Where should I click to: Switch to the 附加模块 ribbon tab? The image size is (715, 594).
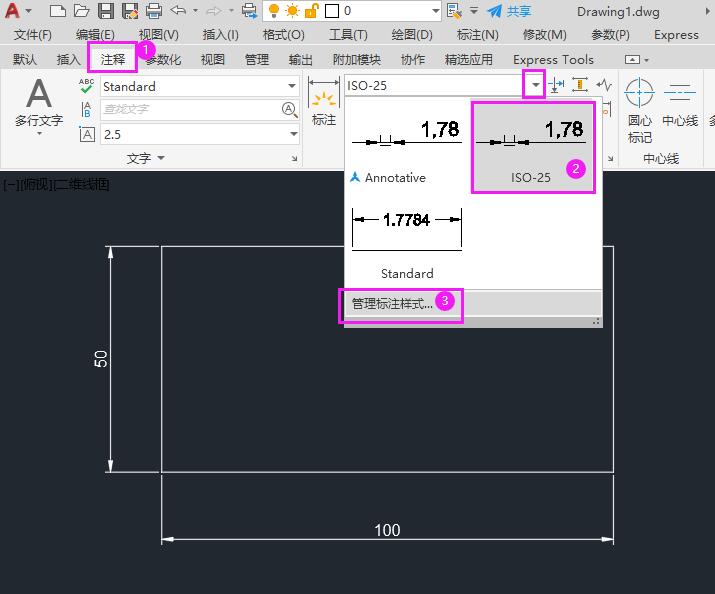coord(357,59)
